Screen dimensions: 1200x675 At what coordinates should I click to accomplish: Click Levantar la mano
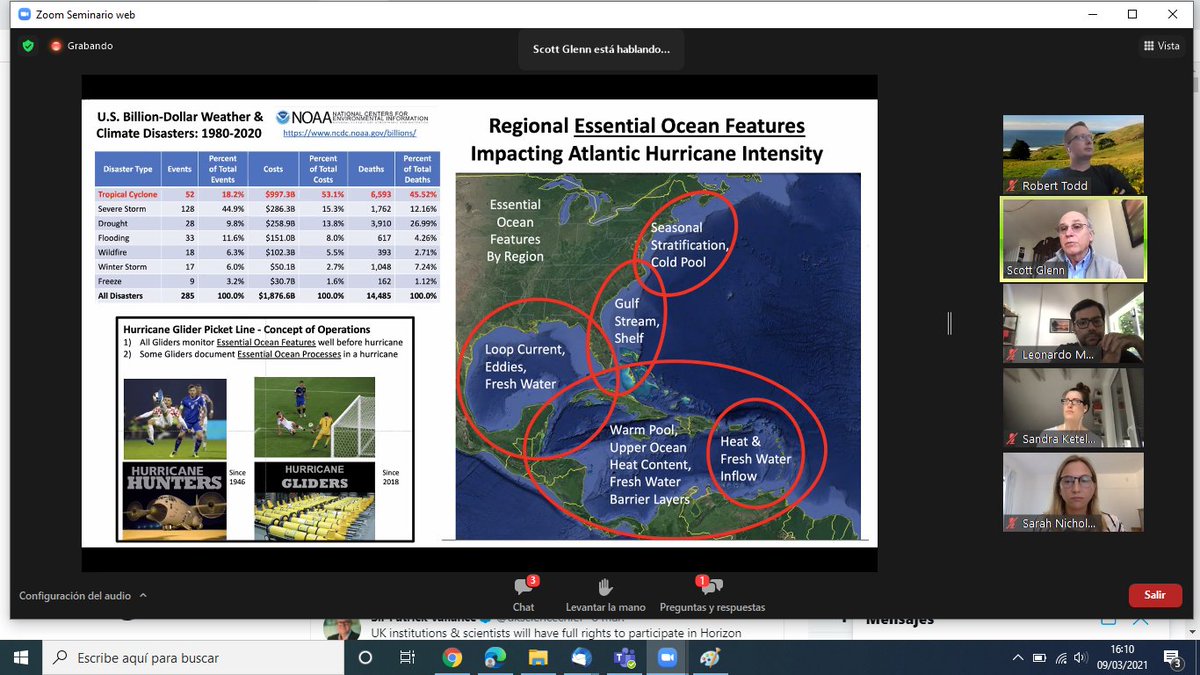tap(604, 594)
